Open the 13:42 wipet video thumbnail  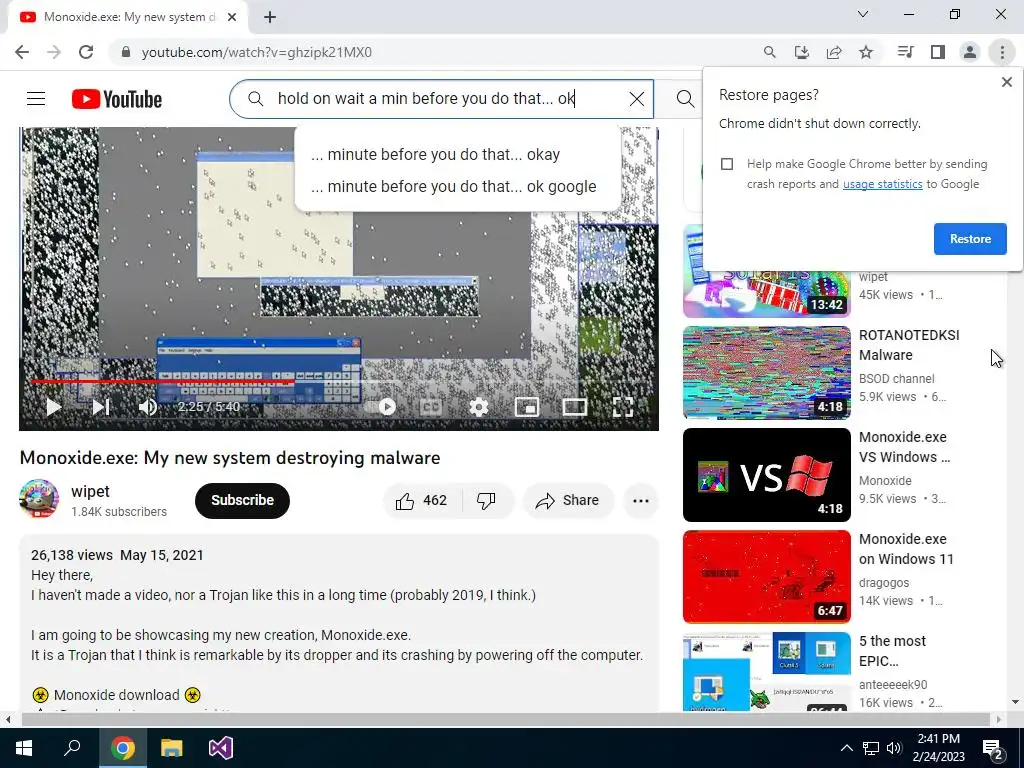tap(767, 294)
